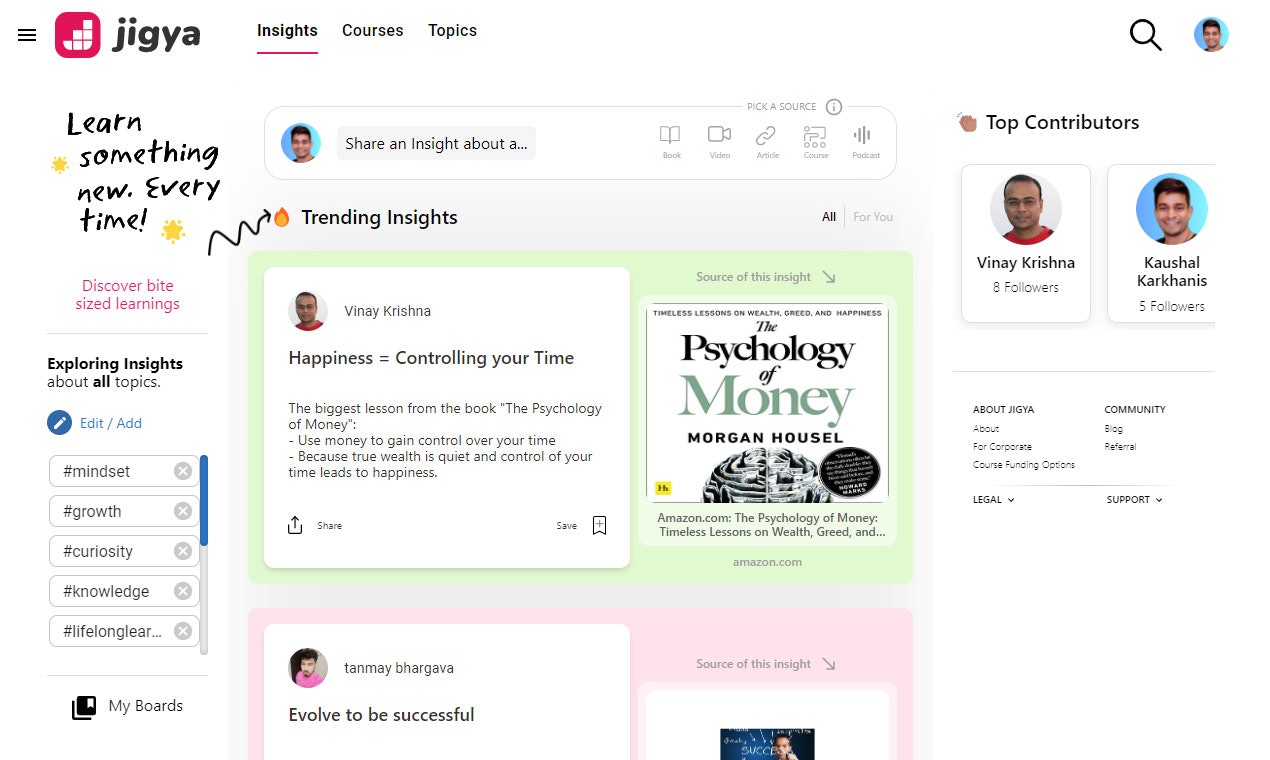1270x760 pixels.
Task: Switch to the Courses tab
Action: tap(373, 31)
